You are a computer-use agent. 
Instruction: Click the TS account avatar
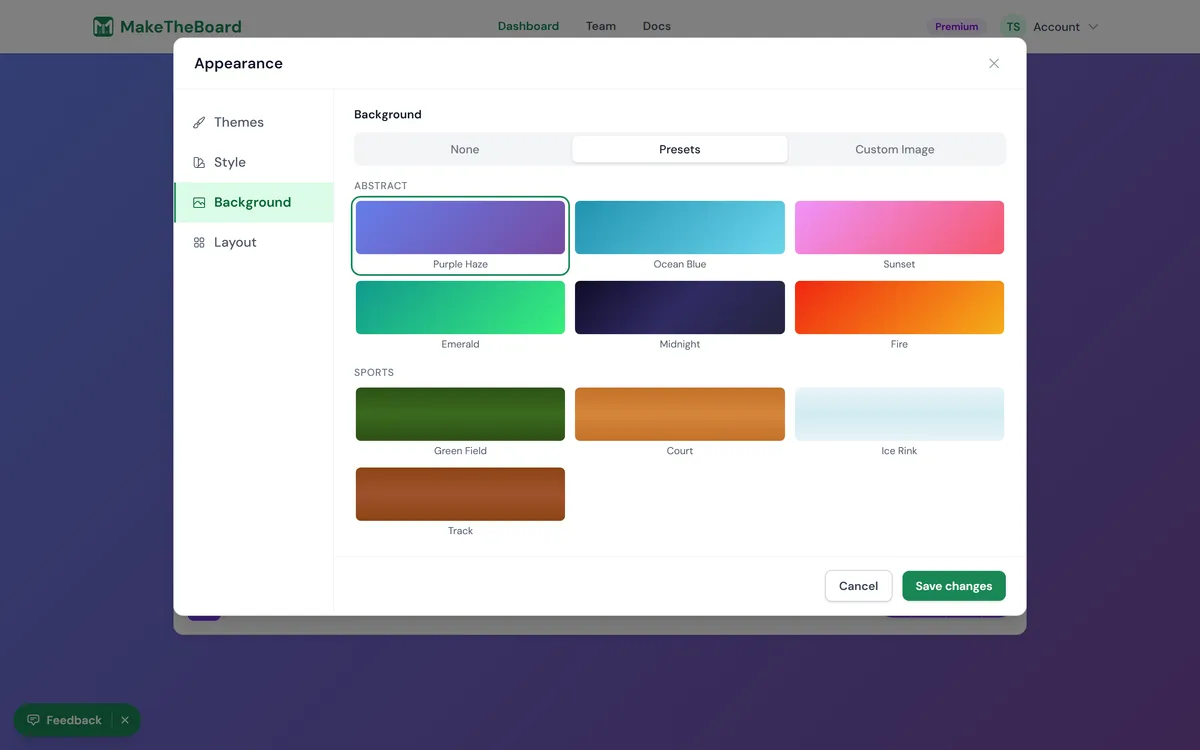(1013, 27)
